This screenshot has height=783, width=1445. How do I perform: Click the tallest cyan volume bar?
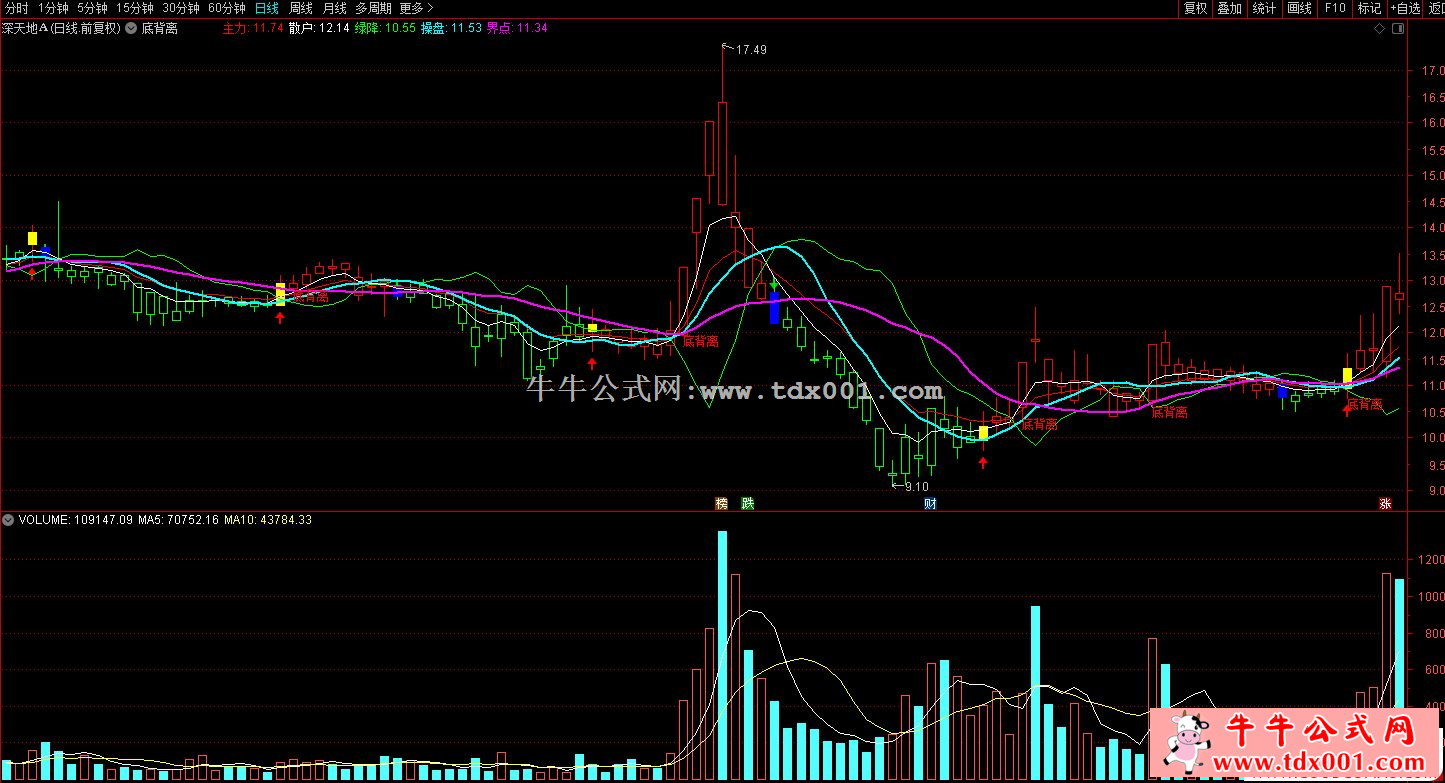[x=722, y=656]
